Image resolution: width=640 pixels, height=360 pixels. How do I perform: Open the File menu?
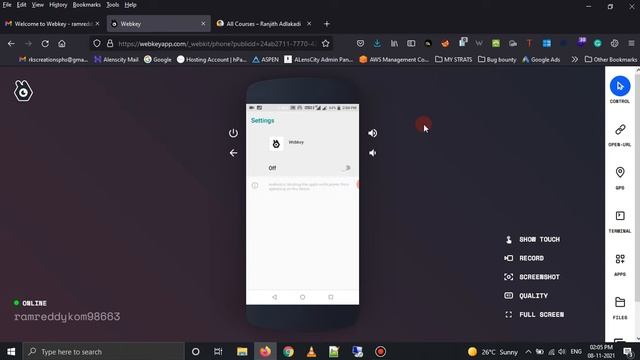[7, 5]
